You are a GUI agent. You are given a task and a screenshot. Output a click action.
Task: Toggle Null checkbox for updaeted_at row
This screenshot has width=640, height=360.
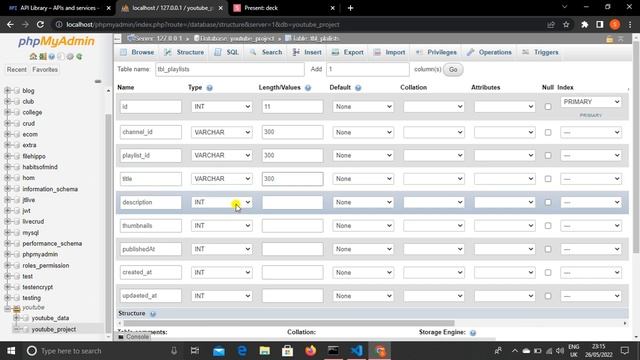(548, 296)
